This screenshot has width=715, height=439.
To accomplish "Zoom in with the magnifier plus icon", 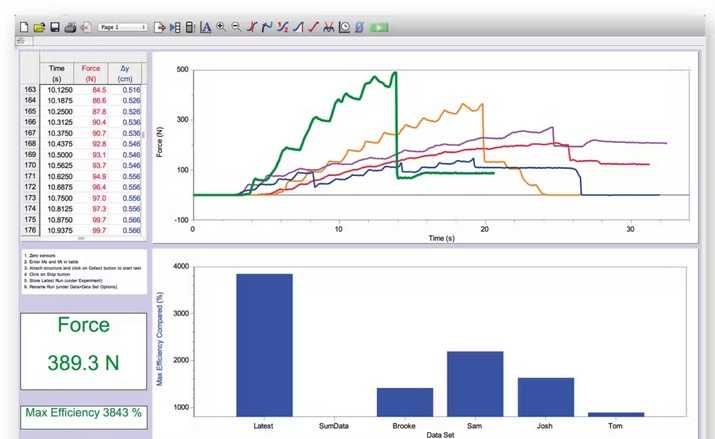I will [221, 27].
